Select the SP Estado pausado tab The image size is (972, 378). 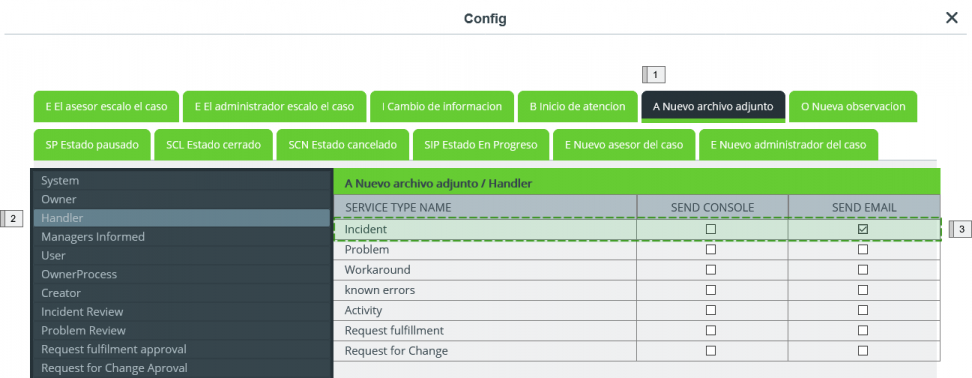point(92,144)
